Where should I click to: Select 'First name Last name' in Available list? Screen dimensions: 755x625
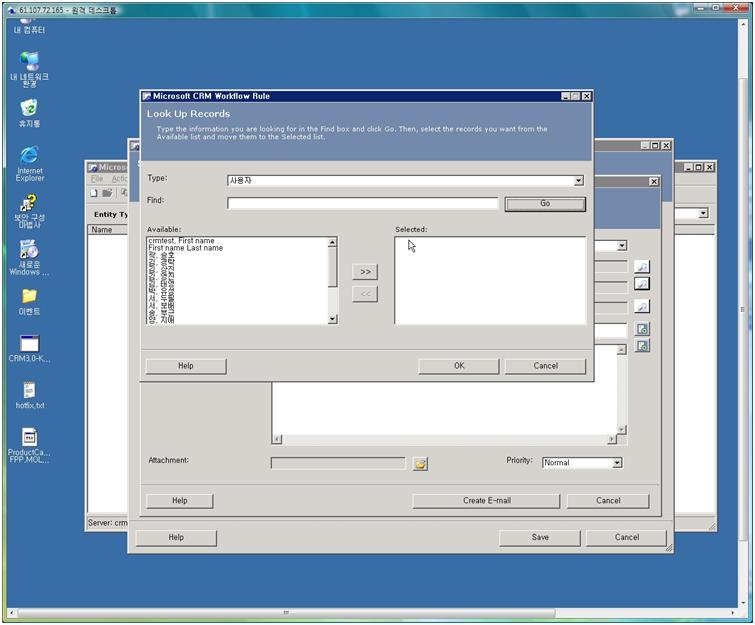(x=185, y=248)
